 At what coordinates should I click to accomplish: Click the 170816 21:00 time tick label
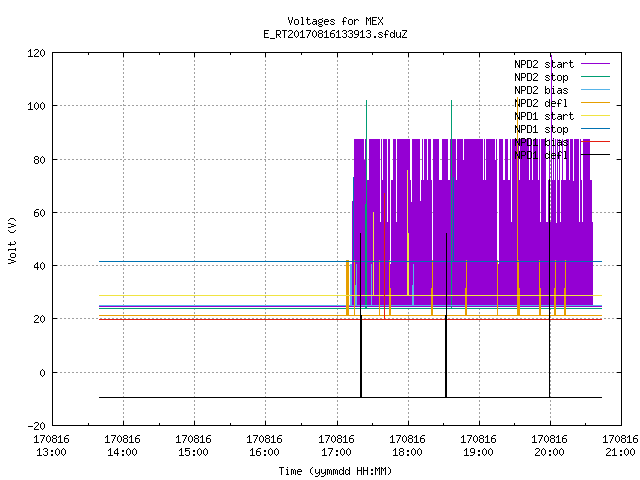coord(620,446)
